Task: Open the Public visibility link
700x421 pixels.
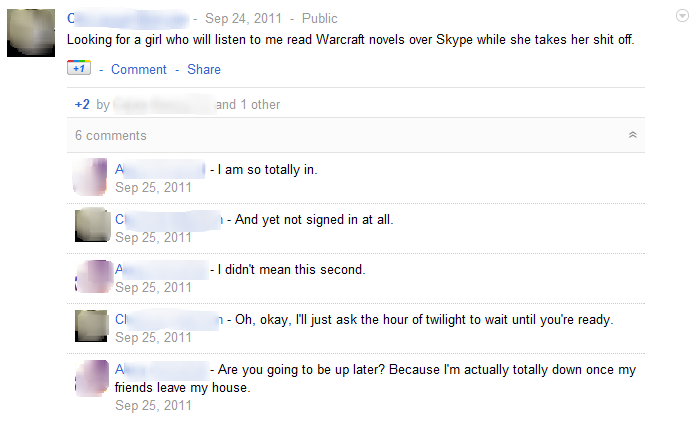Action: (x=319, y=18)
